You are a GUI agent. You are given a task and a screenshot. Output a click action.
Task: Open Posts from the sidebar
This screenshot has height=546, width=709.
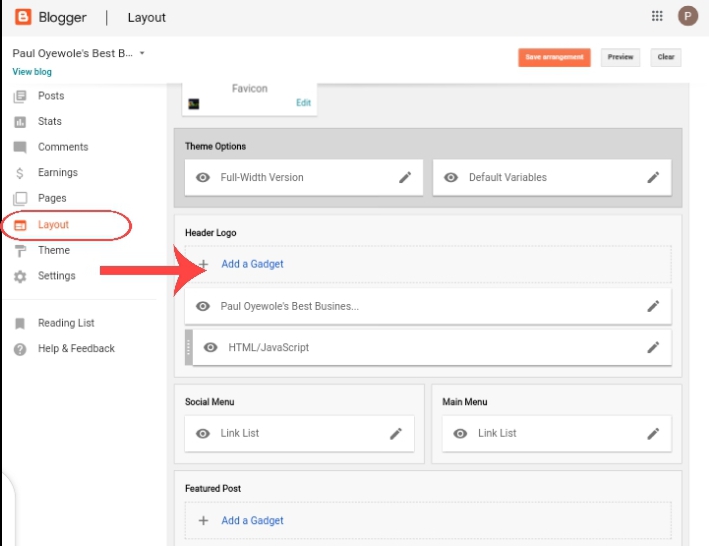[x=51, y=96]
